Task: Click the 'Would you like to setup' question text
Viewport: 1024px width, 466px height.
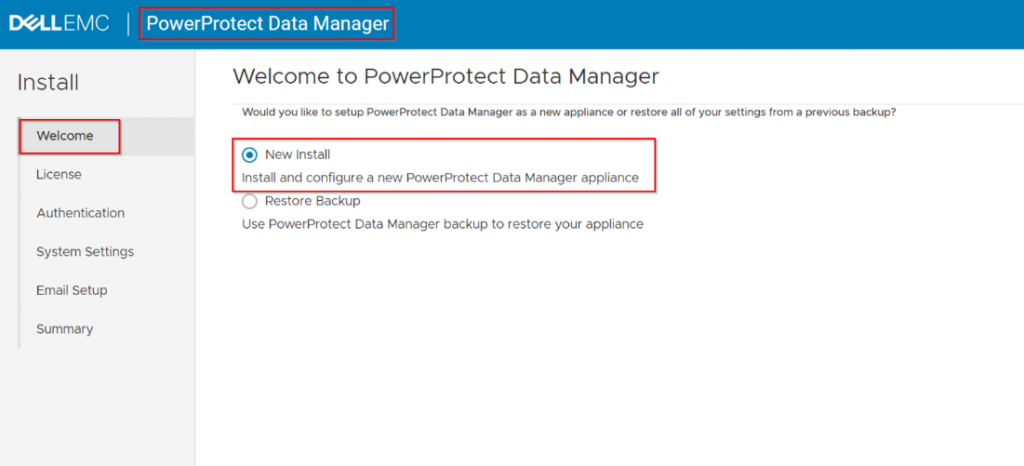Action: [x=568, y=112]
